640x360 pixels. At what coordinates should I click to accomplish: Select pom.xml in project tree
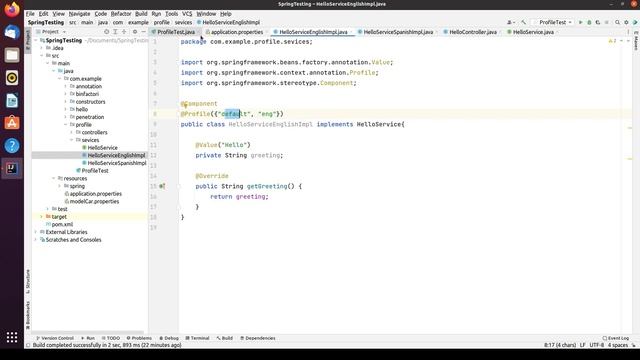point(62,224)
